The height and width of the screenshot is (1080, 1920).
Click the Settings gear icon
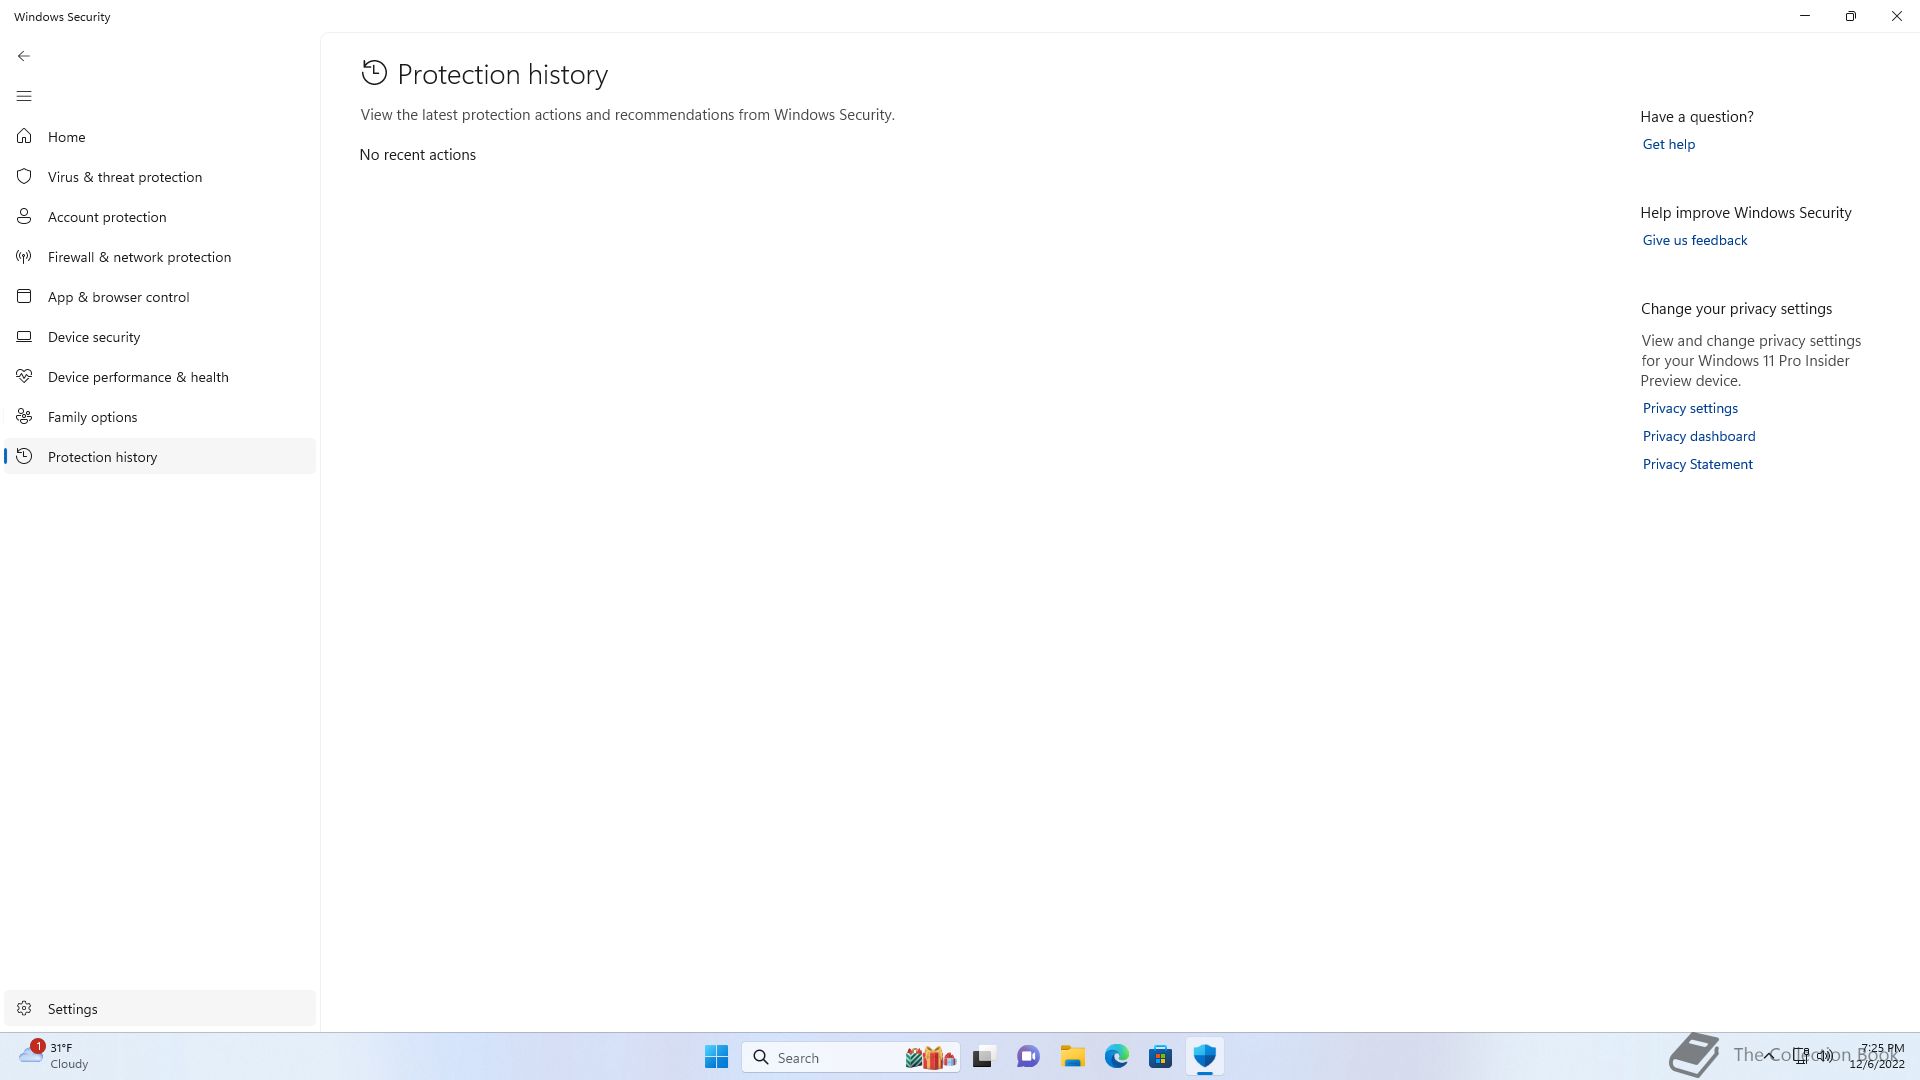click(x=24, y=1008)
